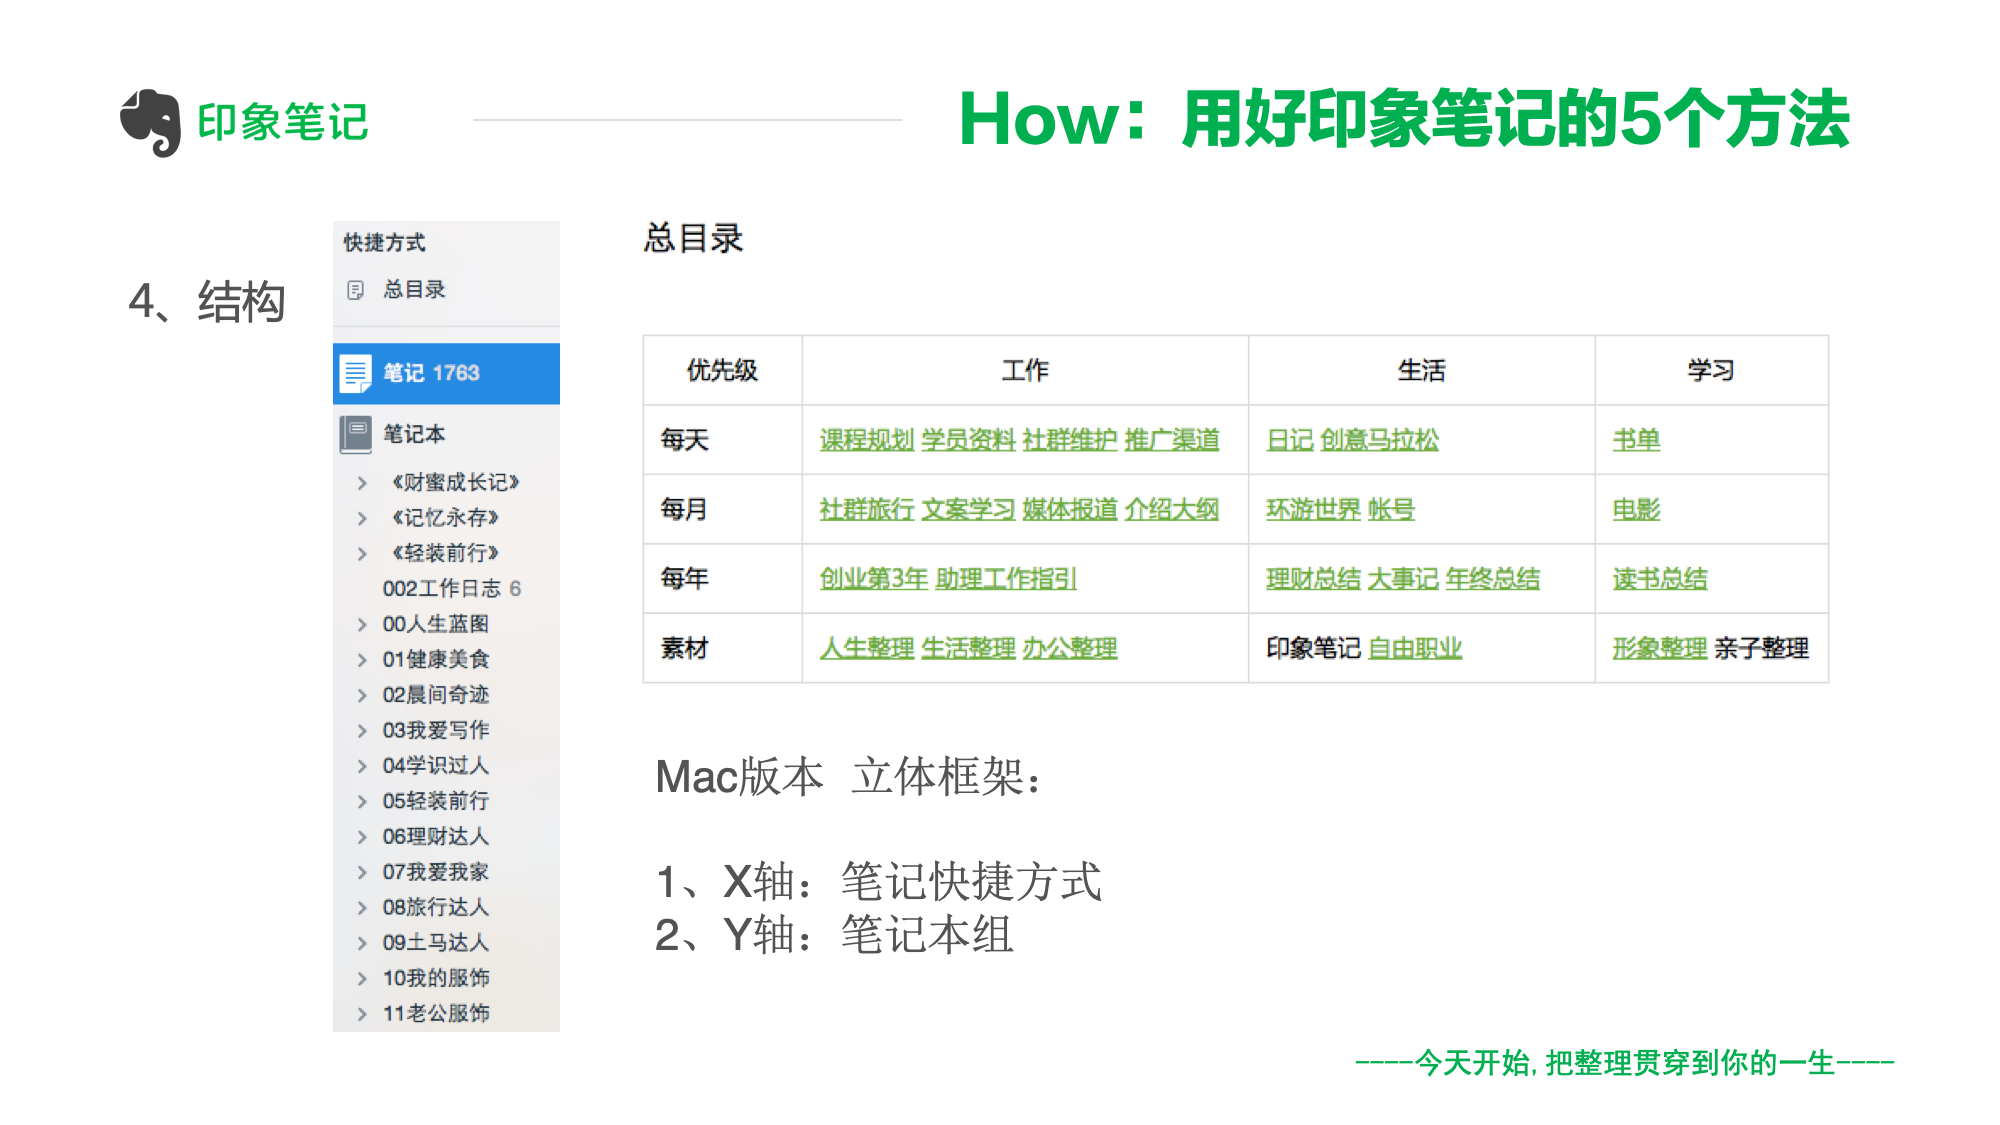Click the 每年 row label
The width and height of the screenshot is (2000, 1125).
pos(685,578)
